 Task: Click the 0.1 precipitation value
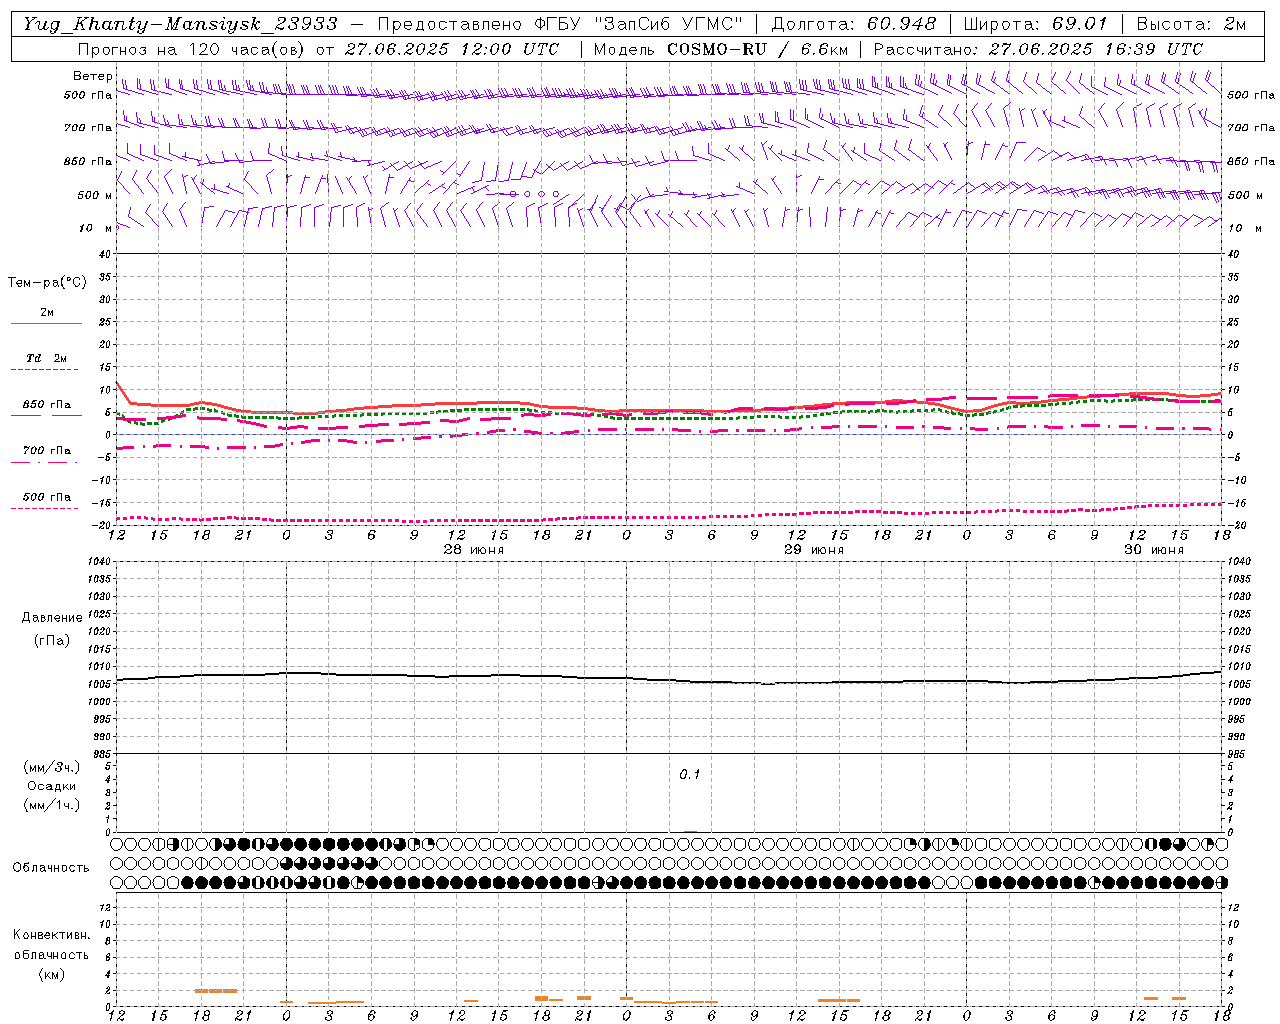(x=690, y=775)
